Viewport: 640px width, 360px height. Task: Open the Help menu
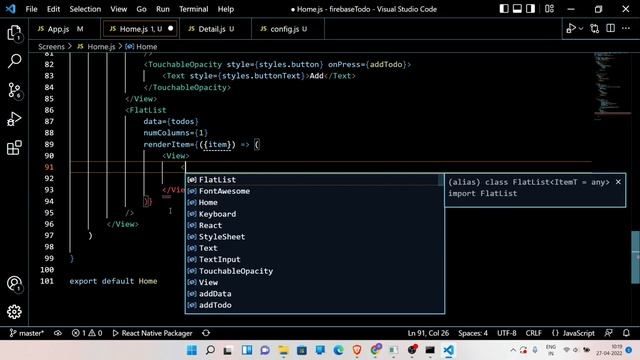(x=225, y=9)
